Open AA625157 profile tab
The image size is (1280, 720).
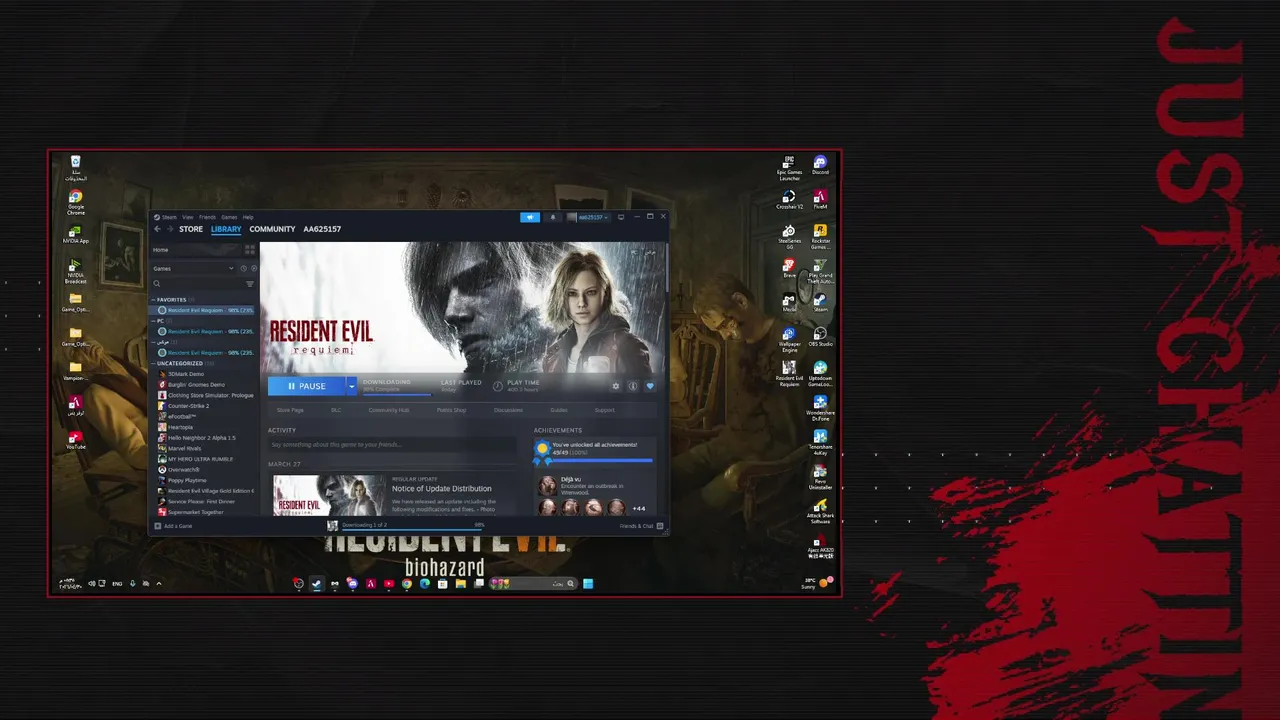322,229
